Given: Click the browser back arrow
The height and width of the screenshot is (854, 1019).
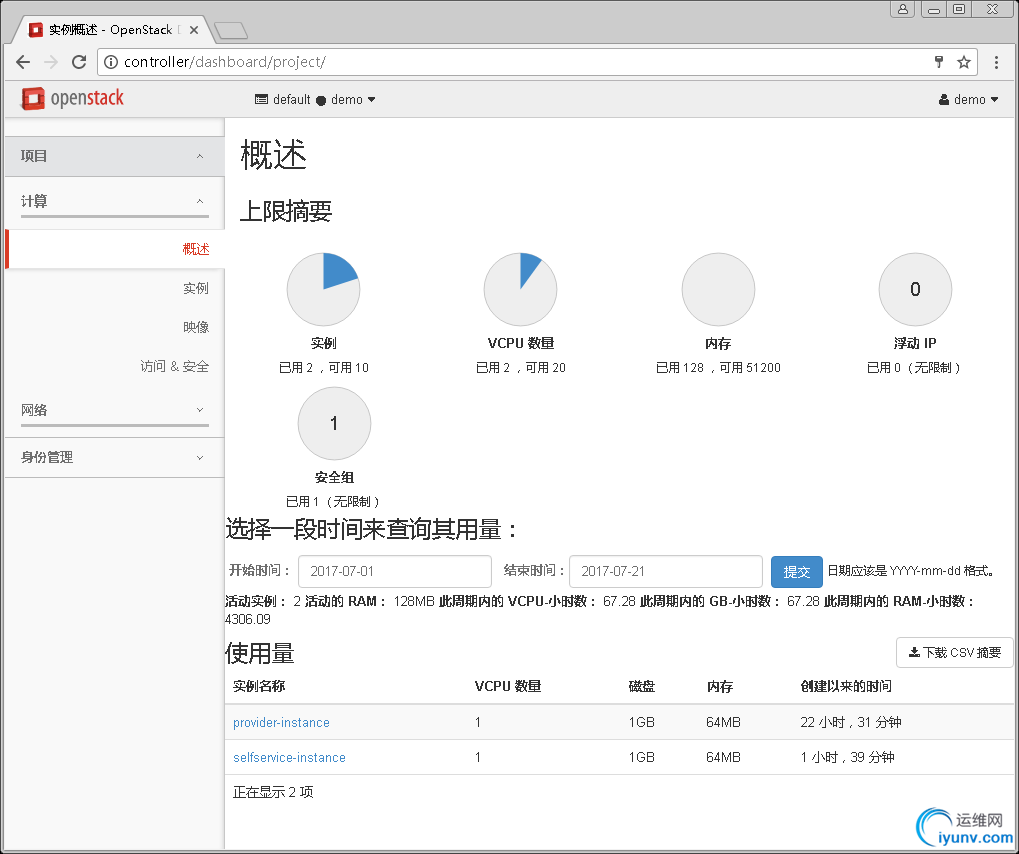Looking at the screenshot, I should pyautogui.click(x=23, y=62).
